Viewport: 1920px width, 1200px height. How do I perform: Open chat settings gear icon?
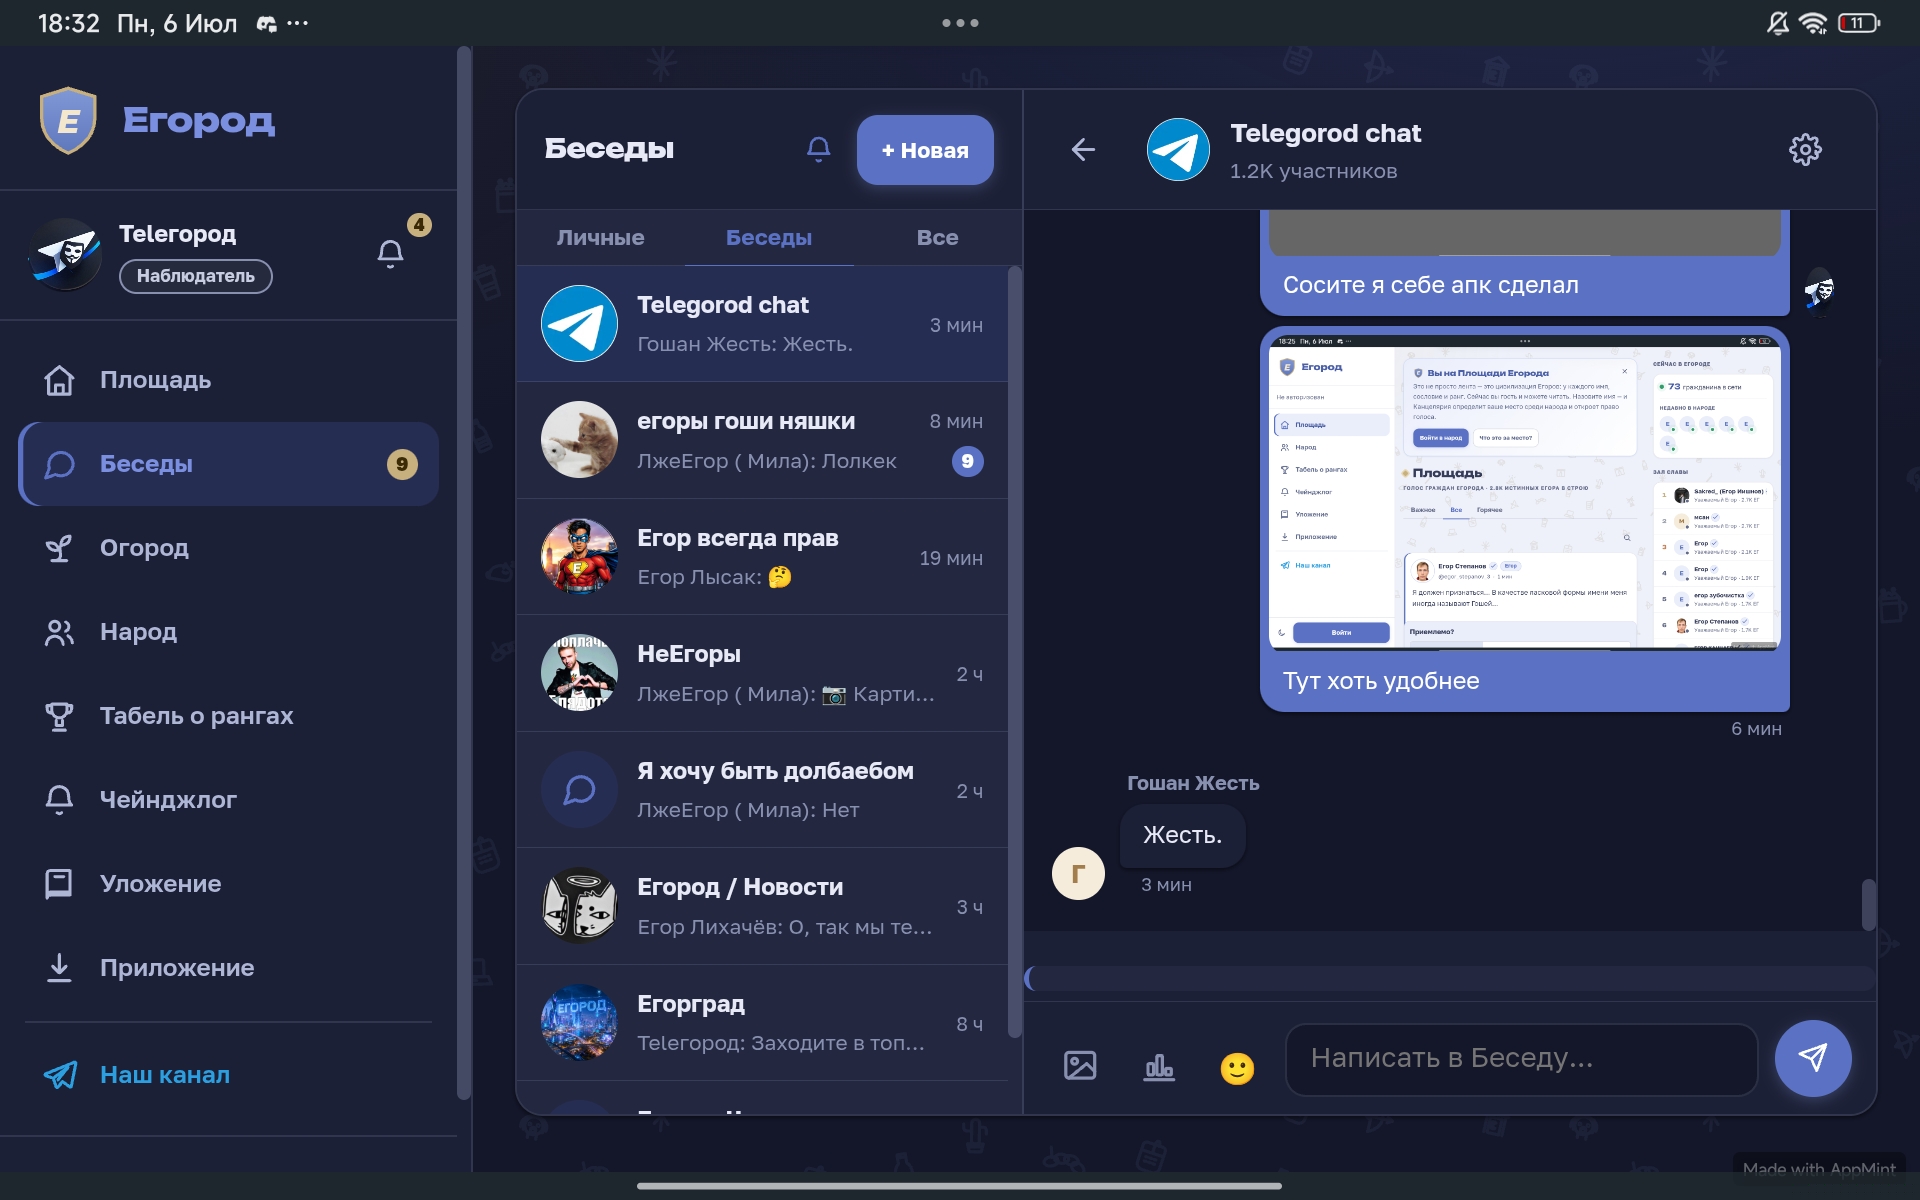click(1805, 150)
